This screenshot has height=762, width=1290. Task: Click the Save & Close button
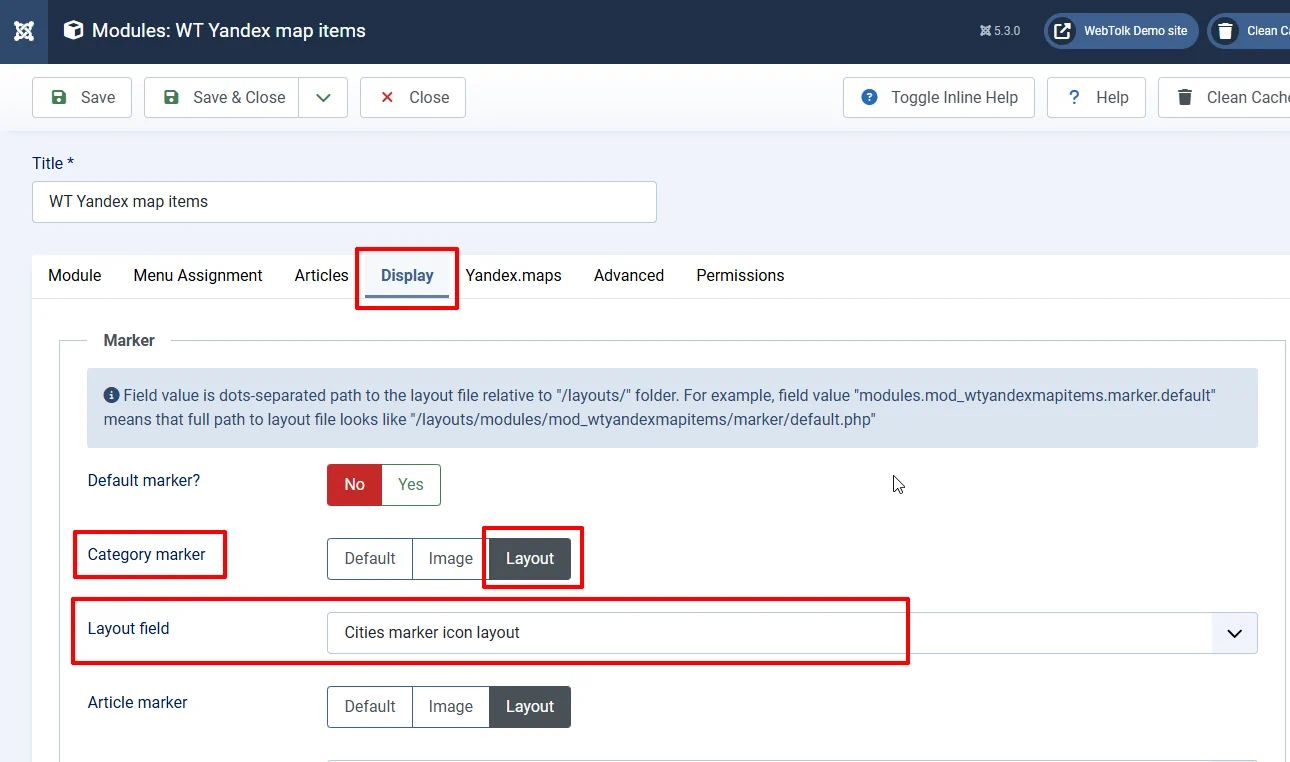222,97
